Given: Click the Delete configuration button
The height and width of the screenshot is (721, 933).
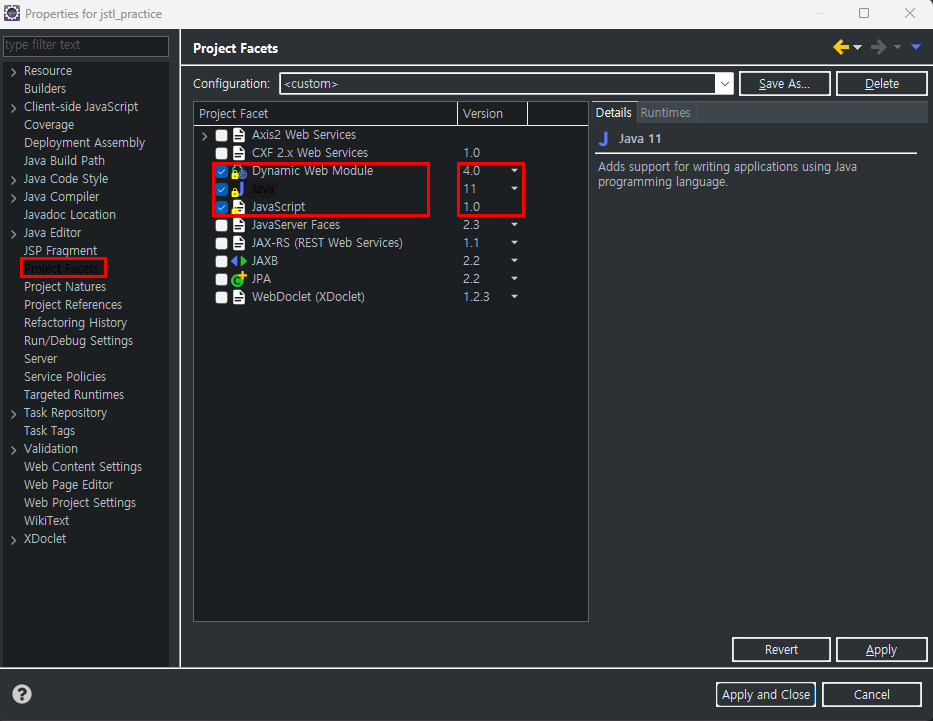Looking at the screenshot, I should pyautogui.click(x=881, y=84).
